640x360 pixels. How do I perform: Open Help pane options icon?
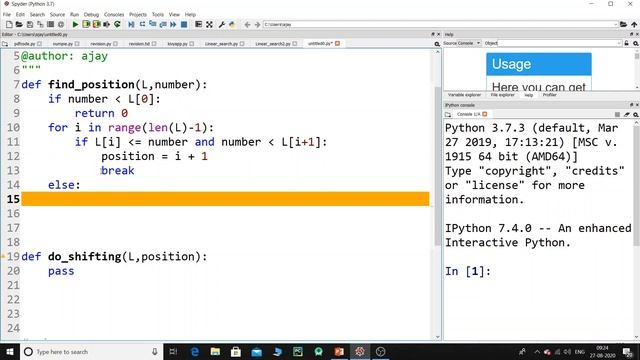click(636, 43)
